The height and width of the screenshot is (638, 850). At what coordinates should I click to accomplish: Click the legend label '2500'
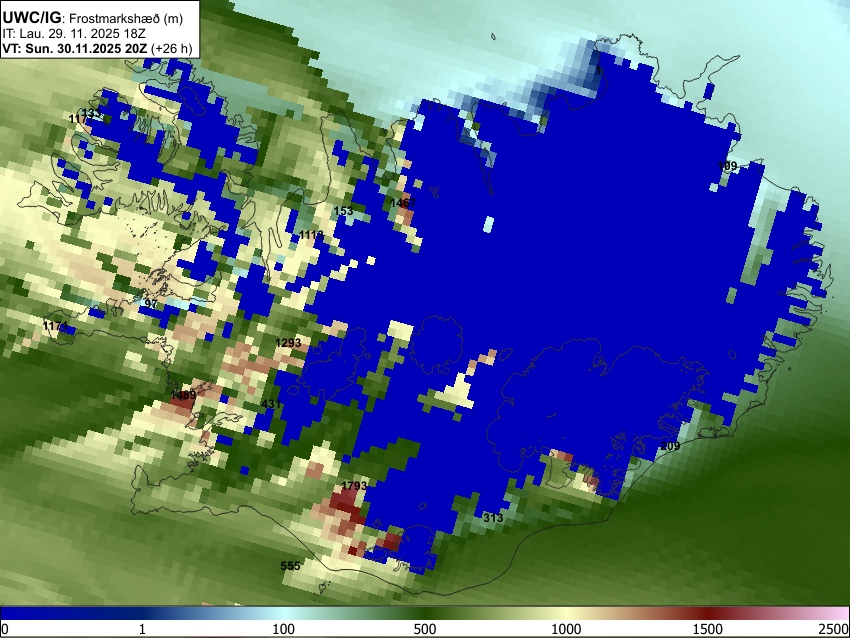(x=834, y=629)
